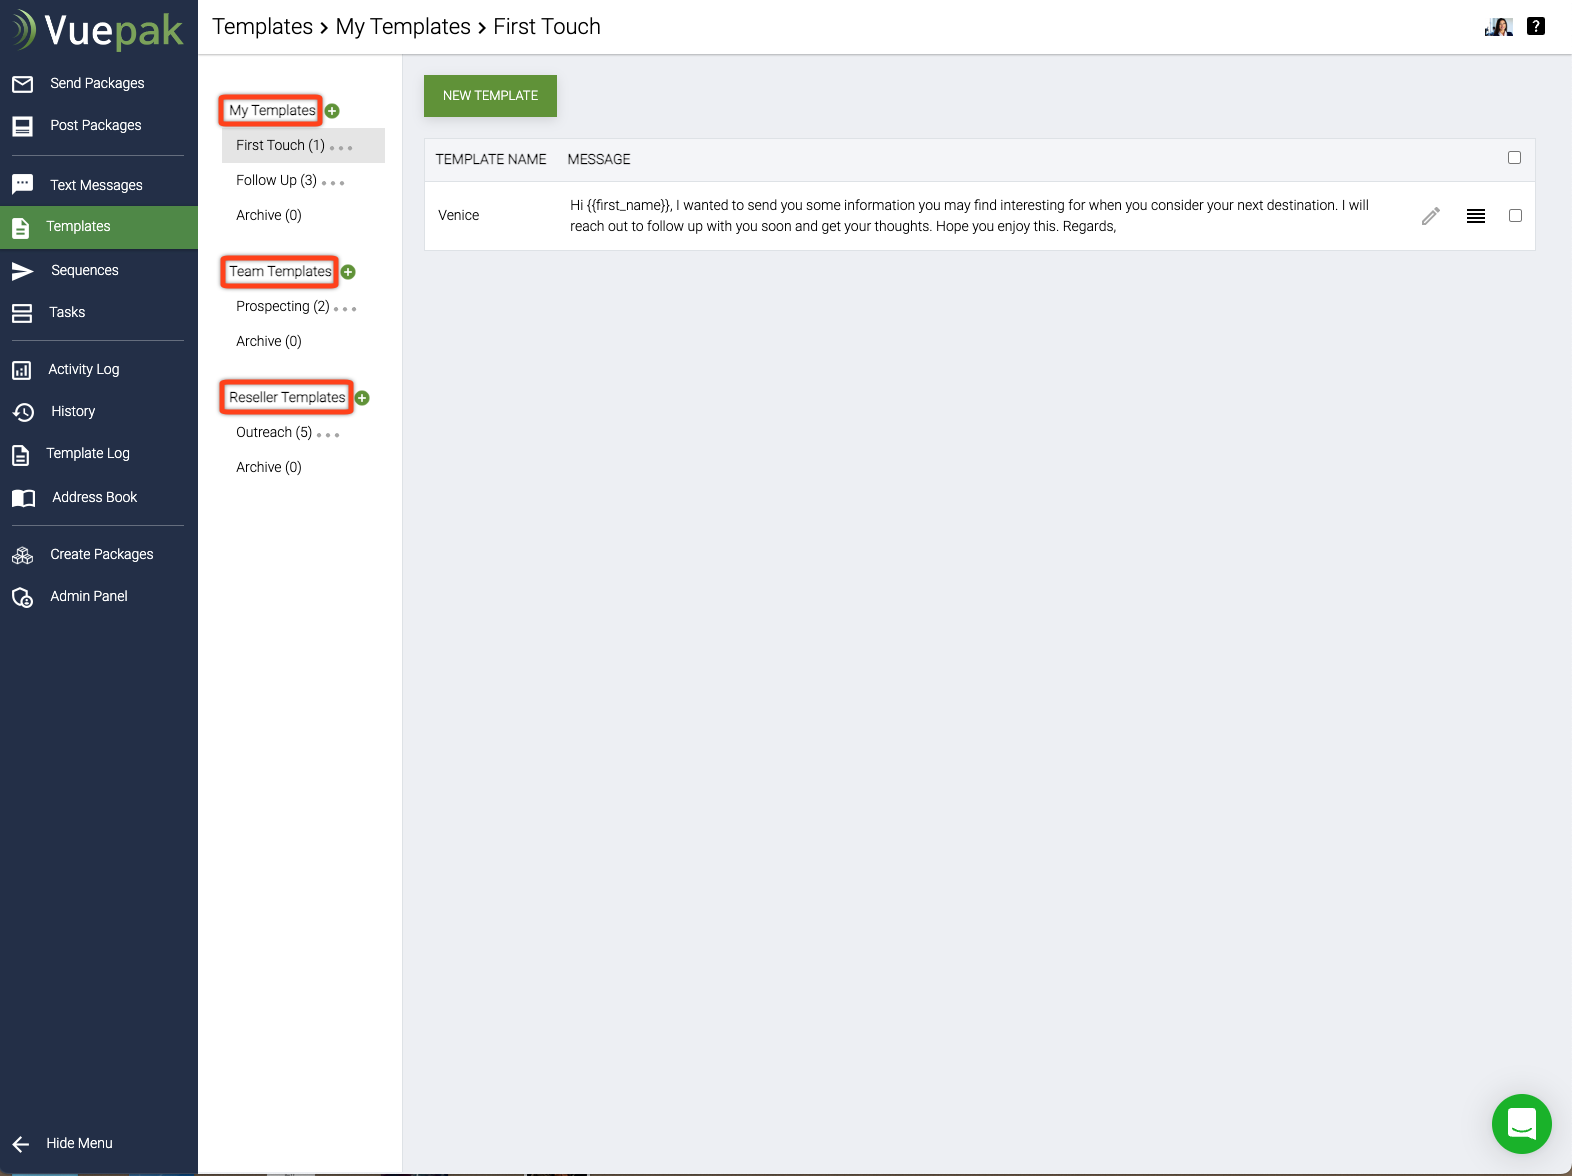Select the Prospecting (2) folder
Viewport: 1572px width, 1176px height.
pyautogui.click(x=282, y=306)
